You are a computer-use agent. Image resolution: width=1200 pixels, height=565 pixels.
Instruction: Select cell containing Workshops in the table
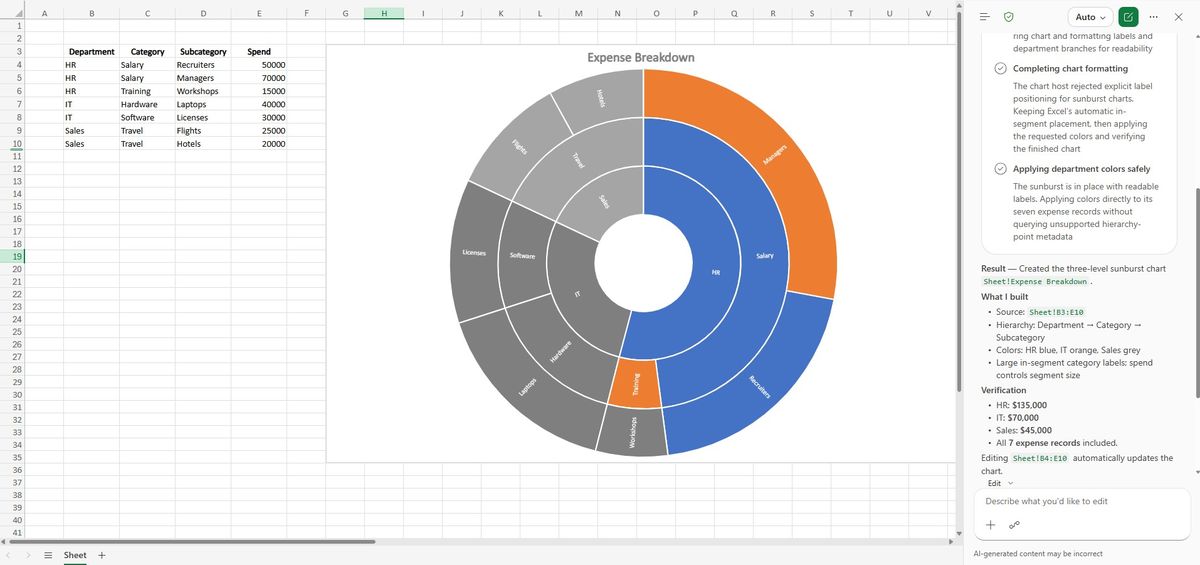(203, 91)
